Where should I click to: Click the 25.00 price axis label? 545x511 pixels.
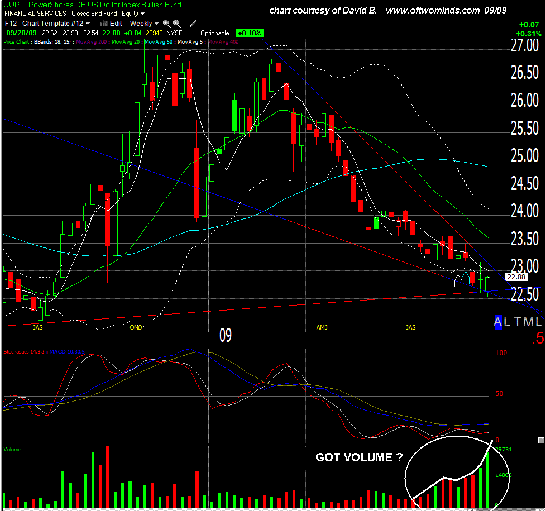524,156
